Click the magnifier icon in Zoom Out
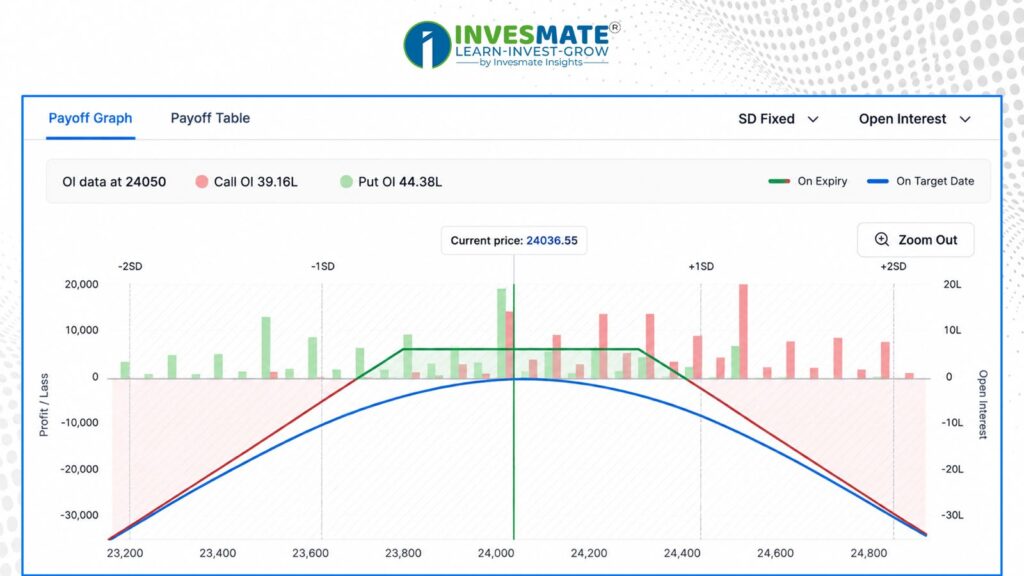Image resolution: width=1024 pixels, height=576 pixels. [x=882, y=240]
